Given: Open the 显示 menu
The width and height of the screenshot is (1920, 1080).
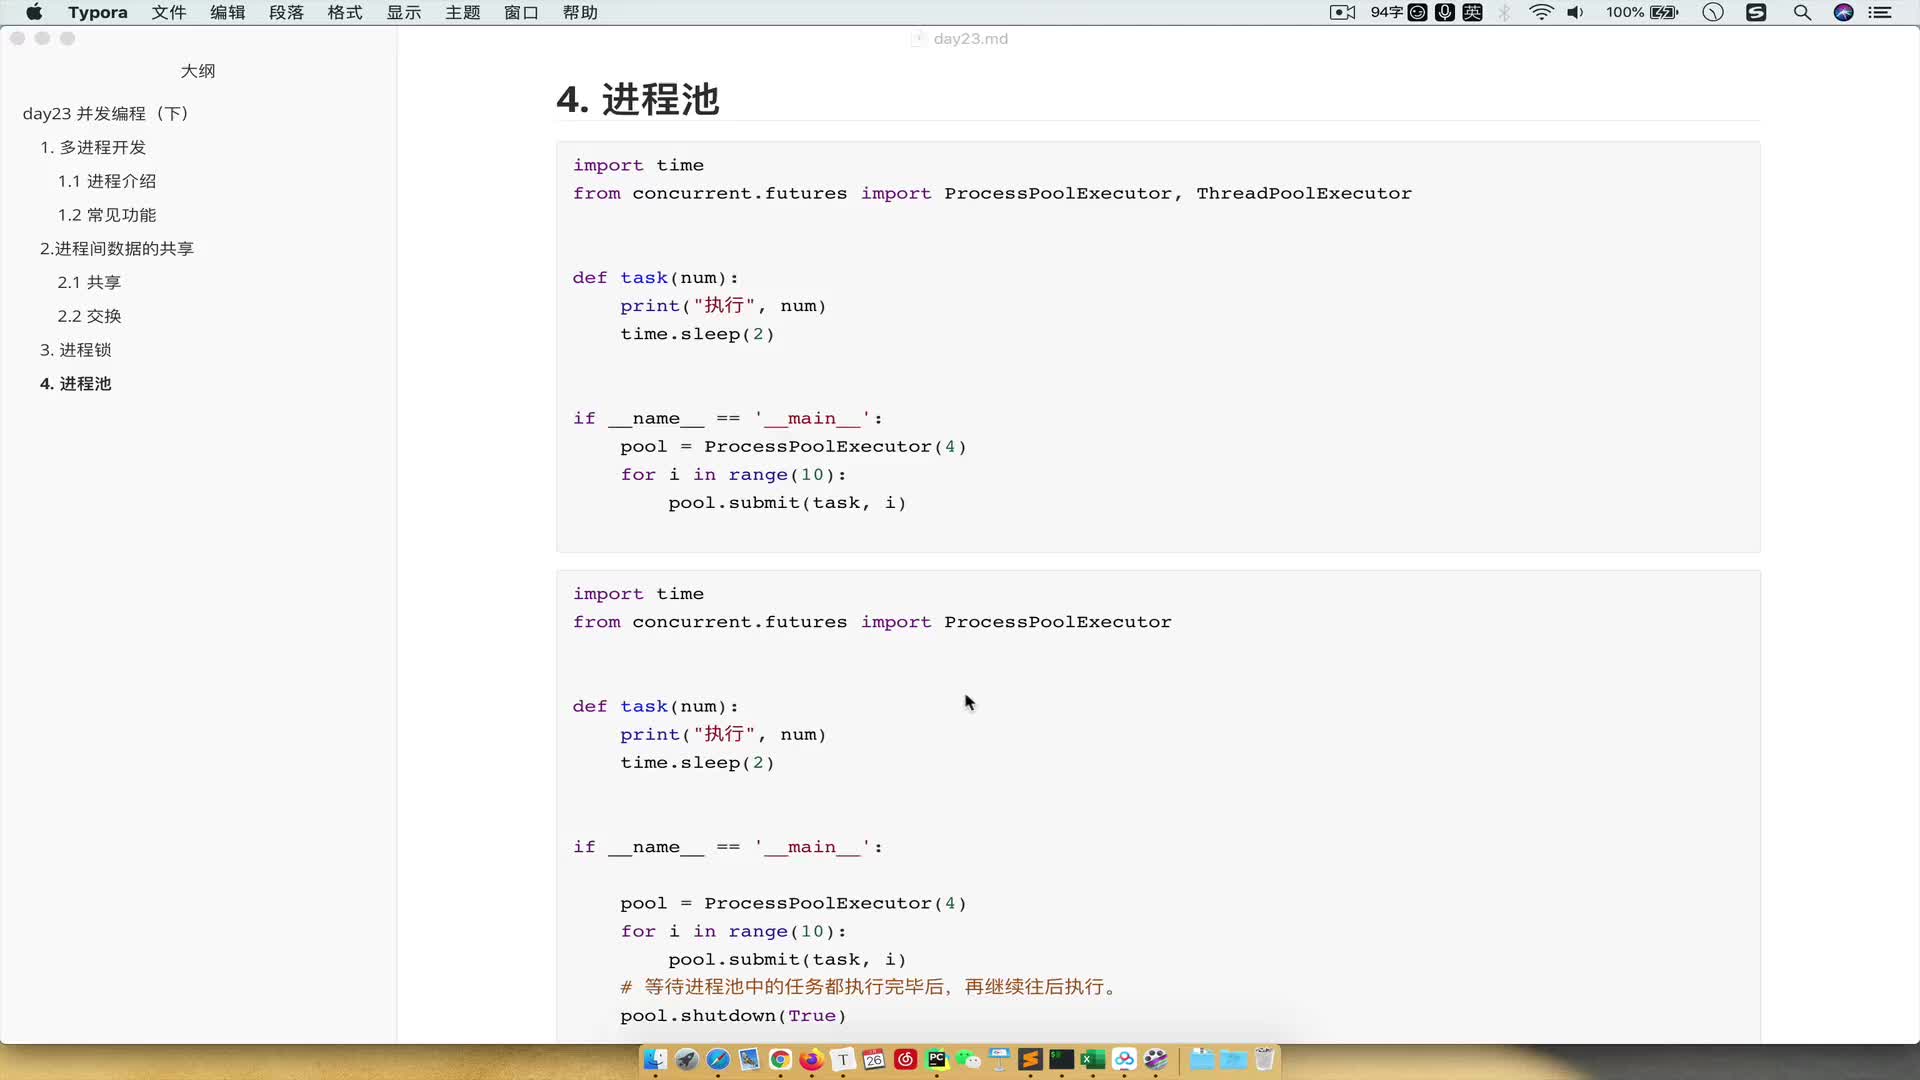Looking at the screenshot, I should coord(404,12).
